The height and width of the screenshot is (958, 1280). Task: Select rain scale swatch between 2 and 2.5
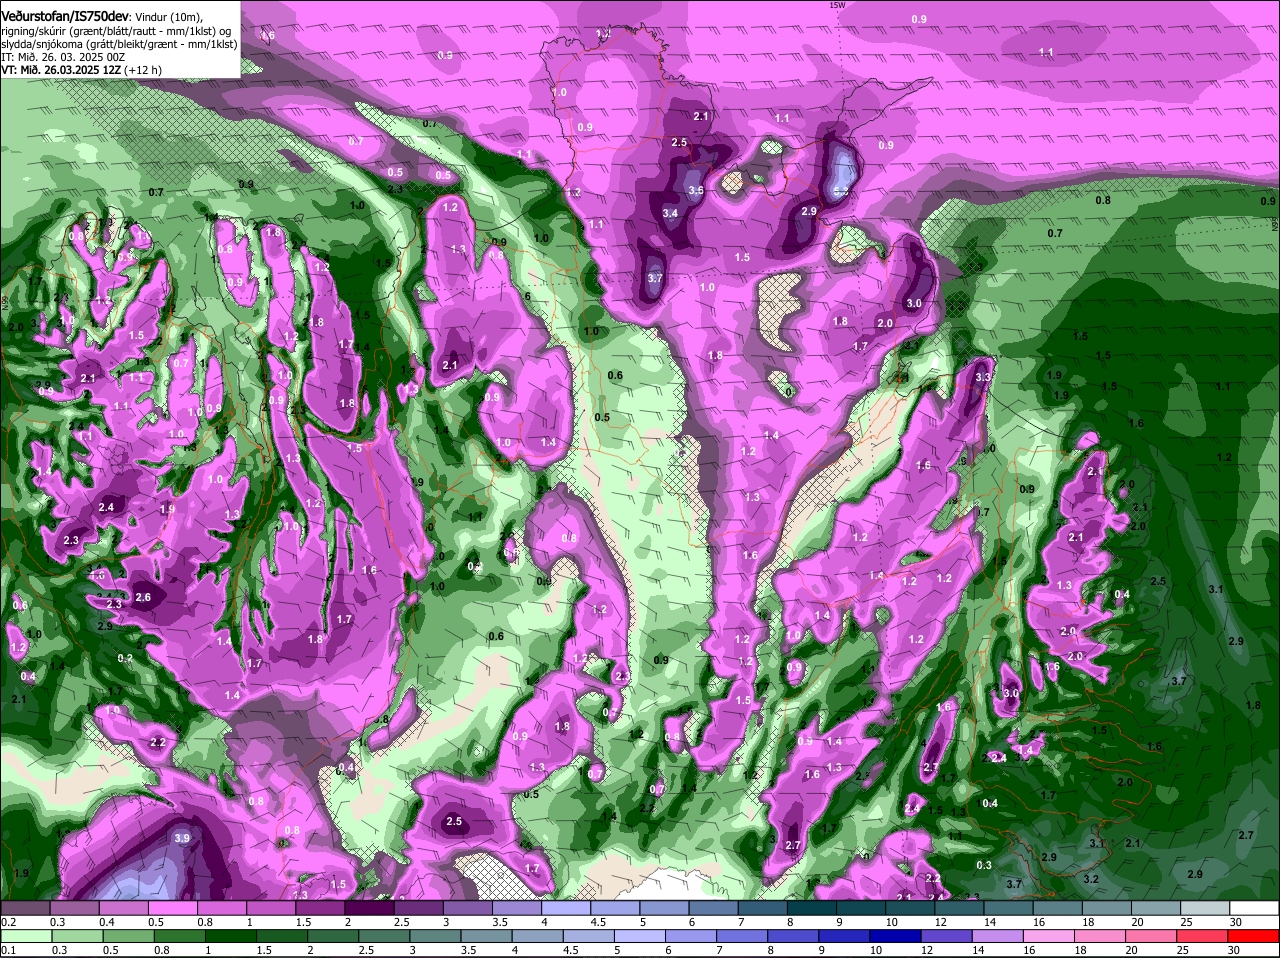333,936
